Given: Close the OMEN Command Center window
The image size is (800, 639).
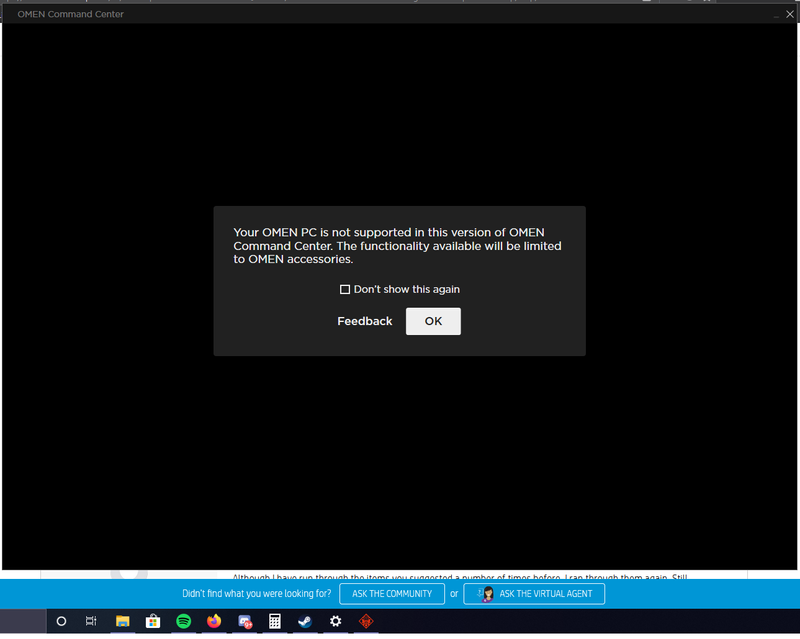Looking at the screenshot, I should 790,14.
